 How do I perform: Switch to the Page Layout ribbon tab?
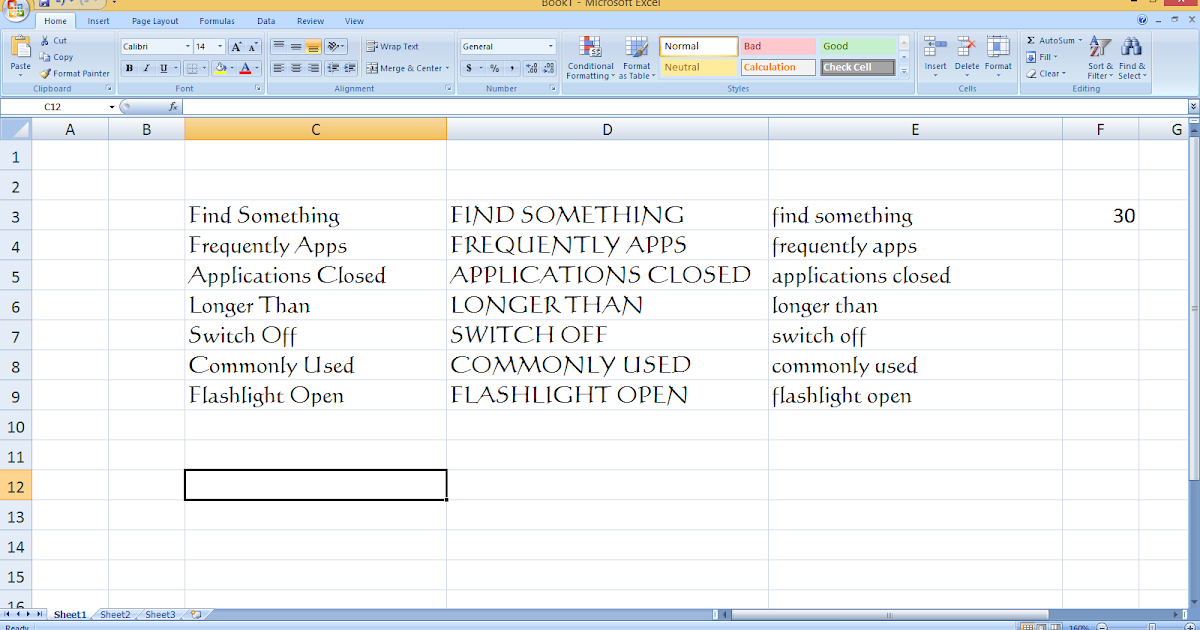click(x=155, y=20)
